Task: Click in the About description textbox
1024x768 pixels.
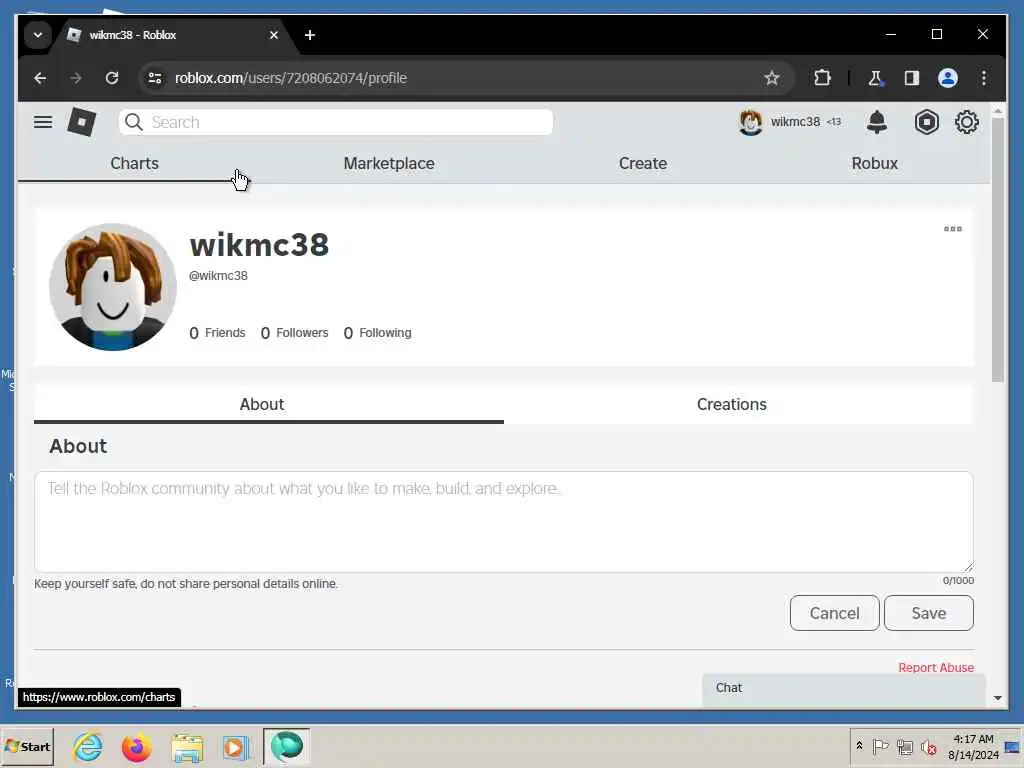Action: [x=504, y=522]
